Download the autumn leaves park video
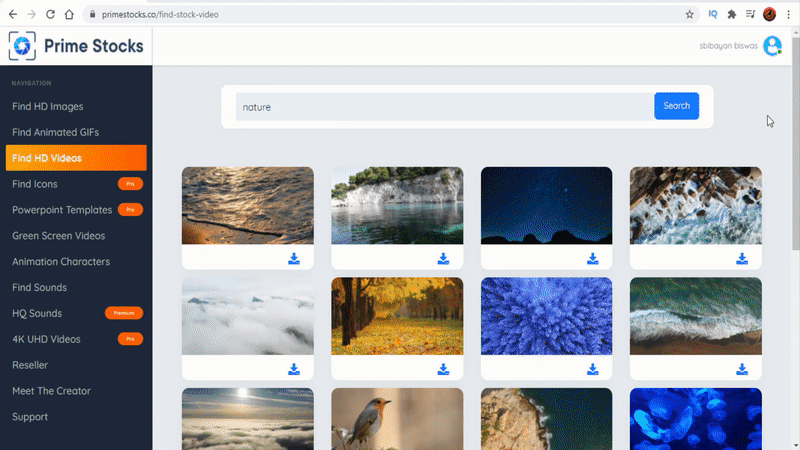Screen dimensions: 800x450 (x=443, y=369)
